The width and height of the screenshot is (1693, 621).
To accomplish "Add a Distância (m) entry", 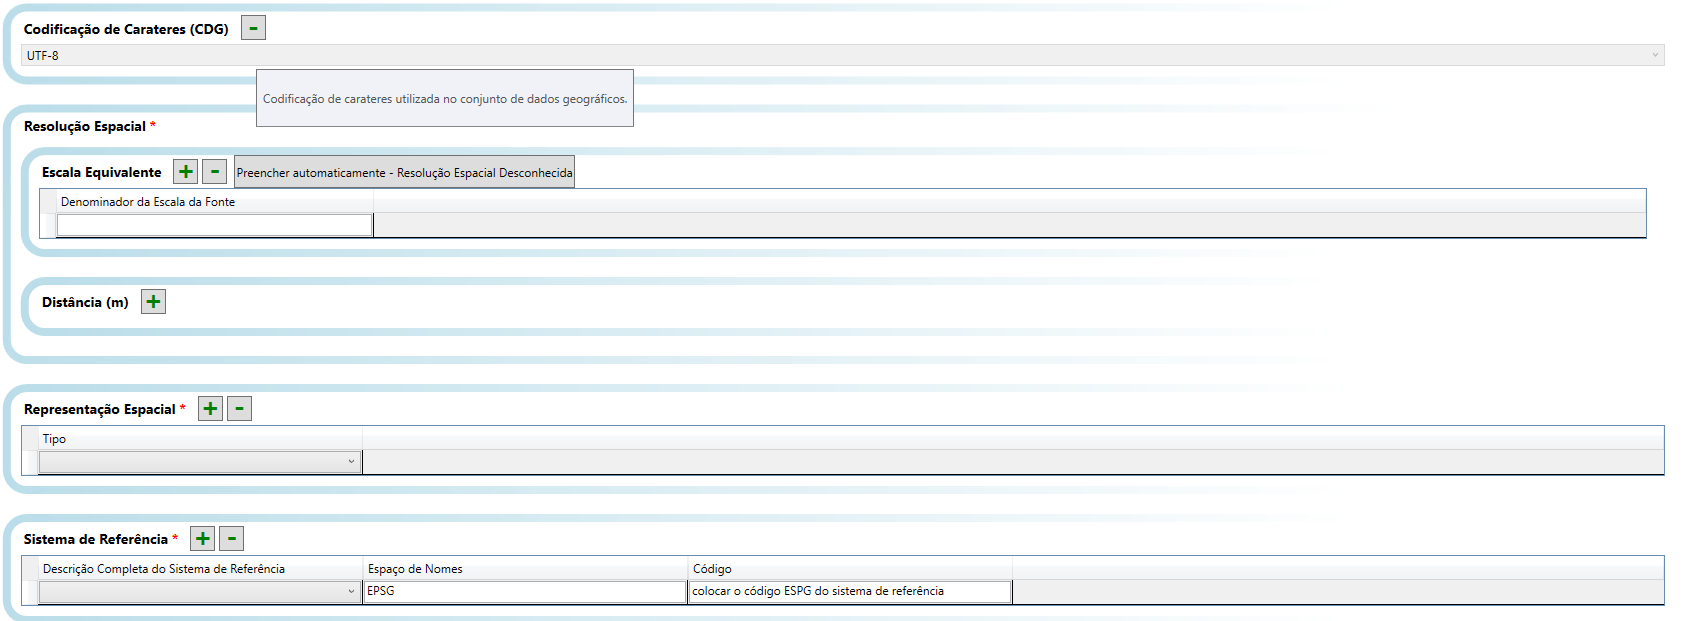I will click(x=153, y=302).
